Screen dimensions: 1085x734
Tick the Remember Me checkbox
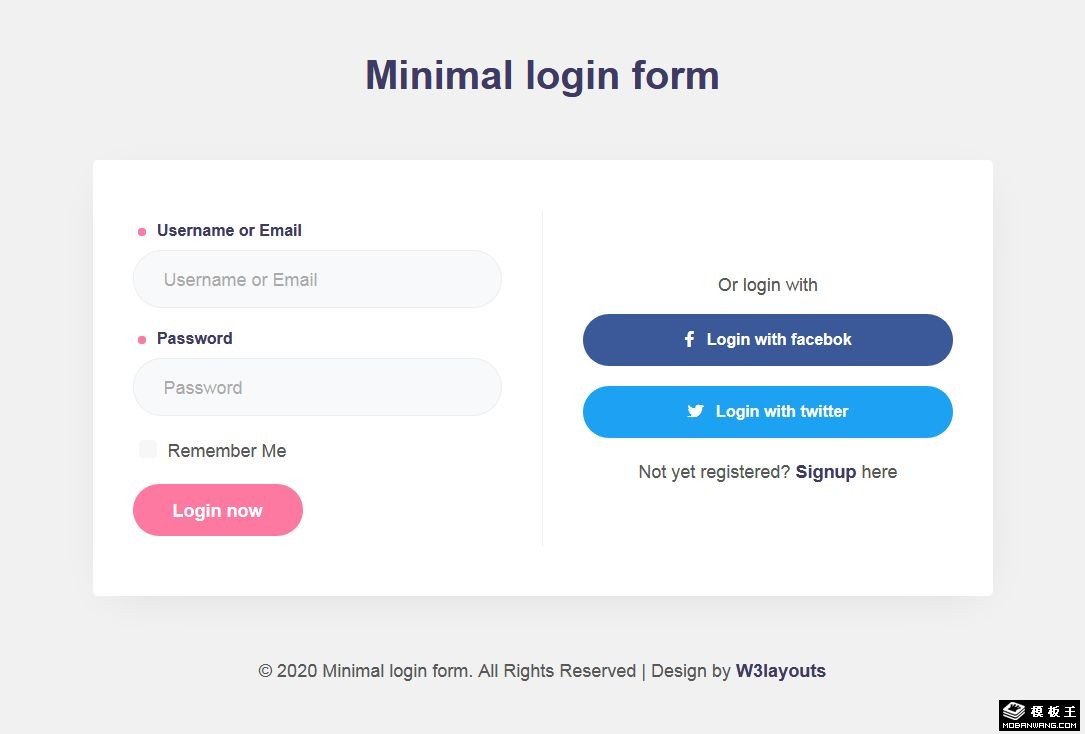[x=148, y=450]
